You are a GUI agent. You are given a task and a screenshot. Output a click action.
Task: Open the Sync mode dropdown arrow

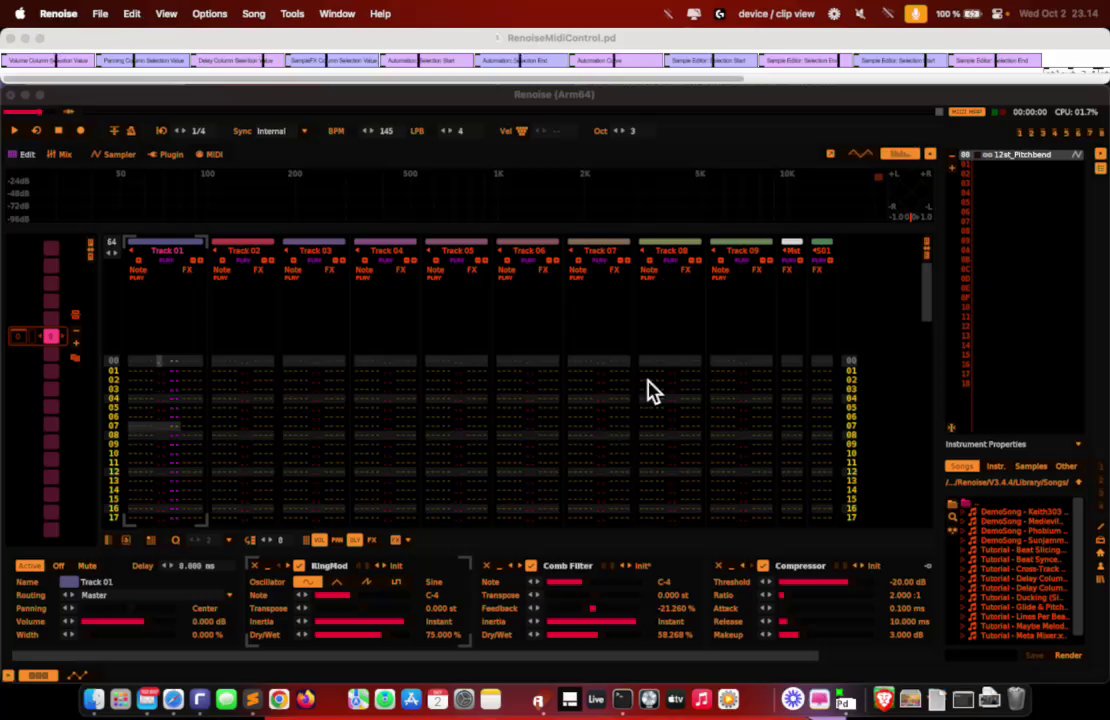point(304,131)
